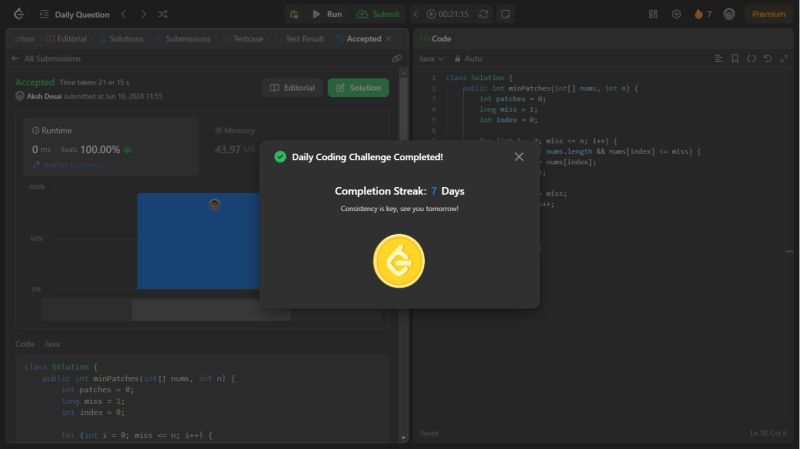Screen dimensions: 800x449
Task: Open the settings gear icon
Action: point(676,14)
